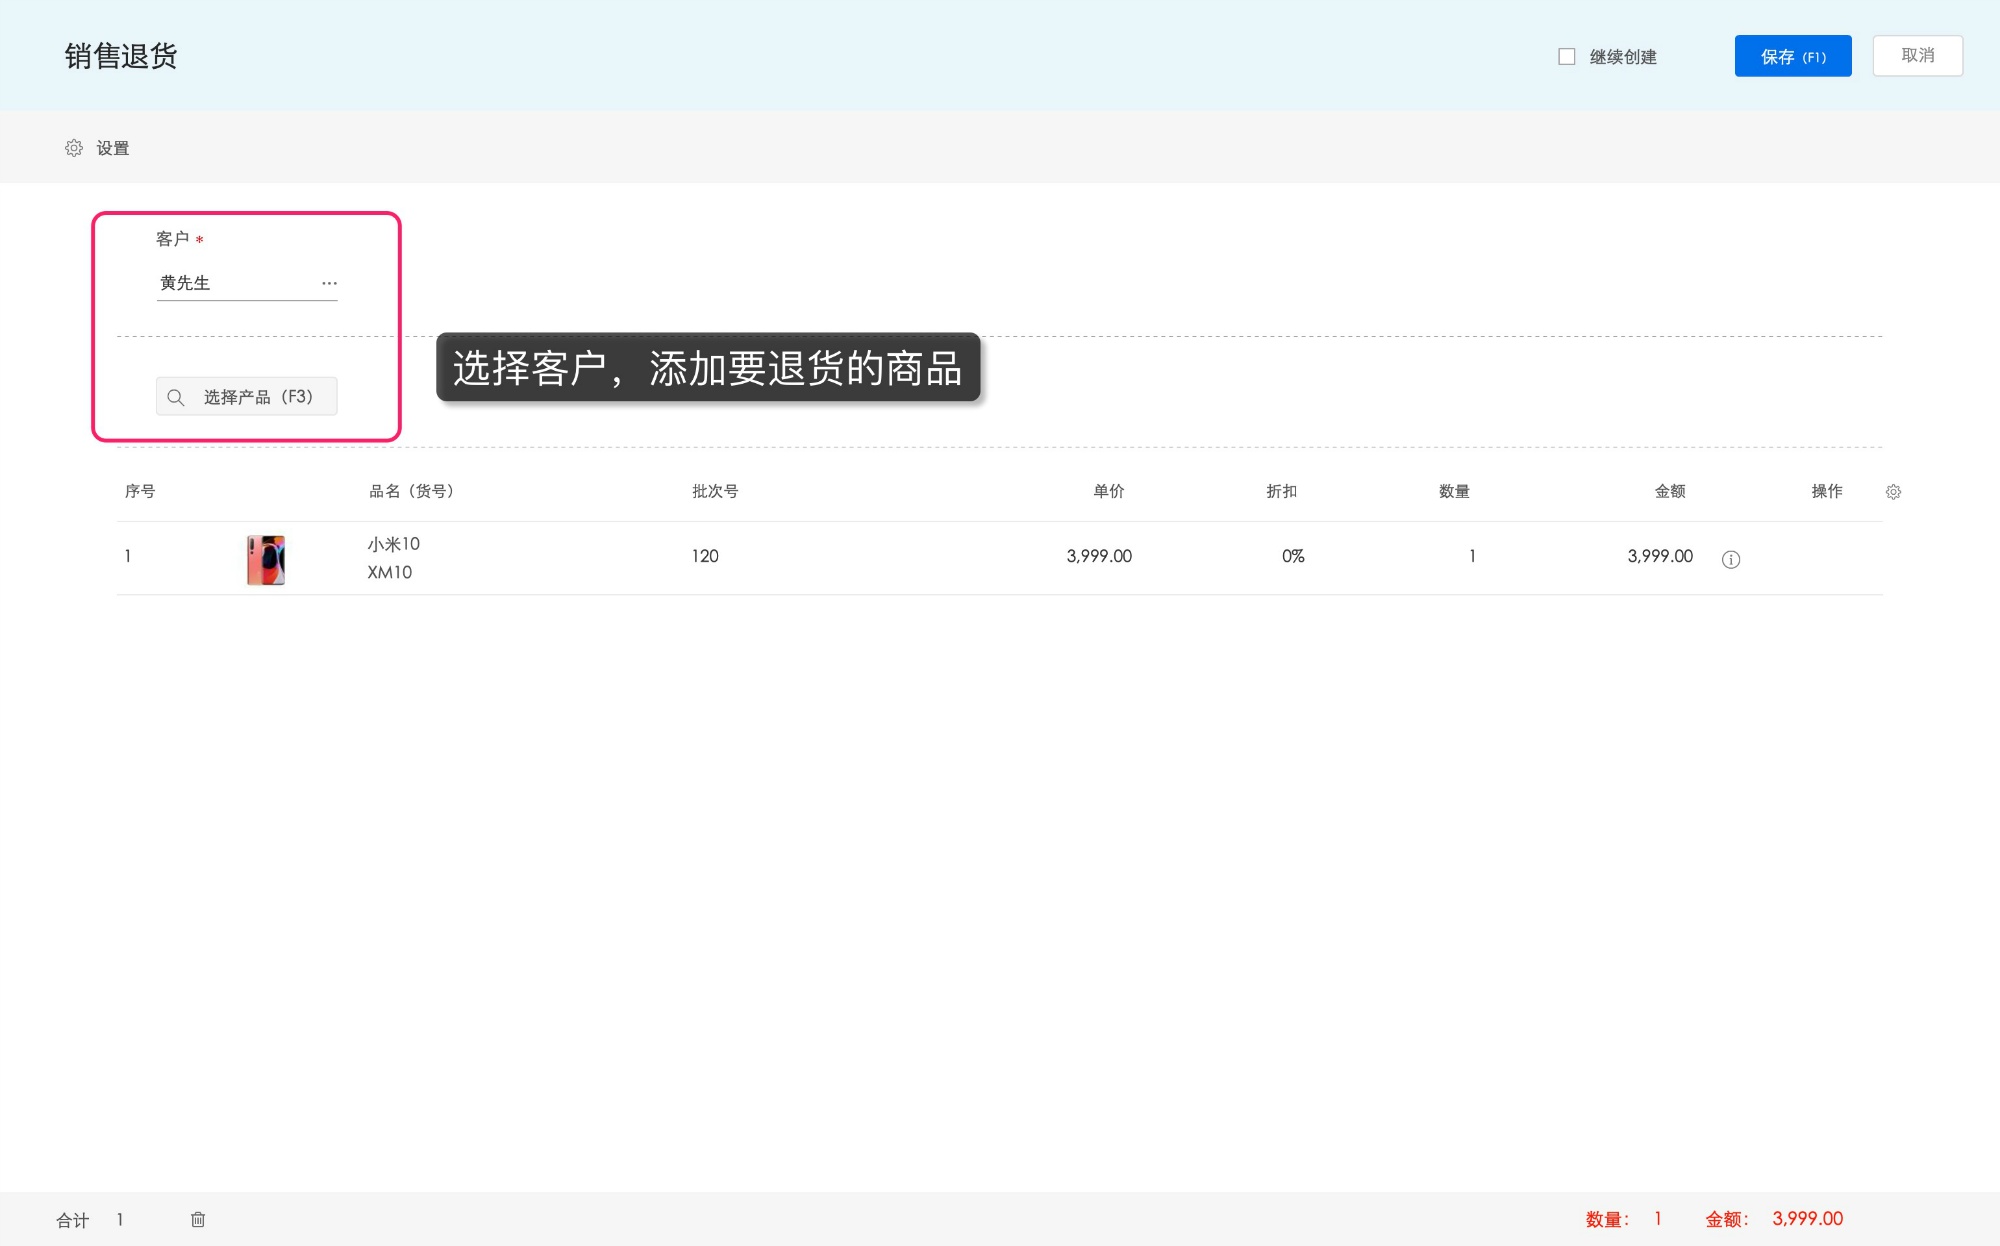Click the 取消 button

click(1917, 56)
